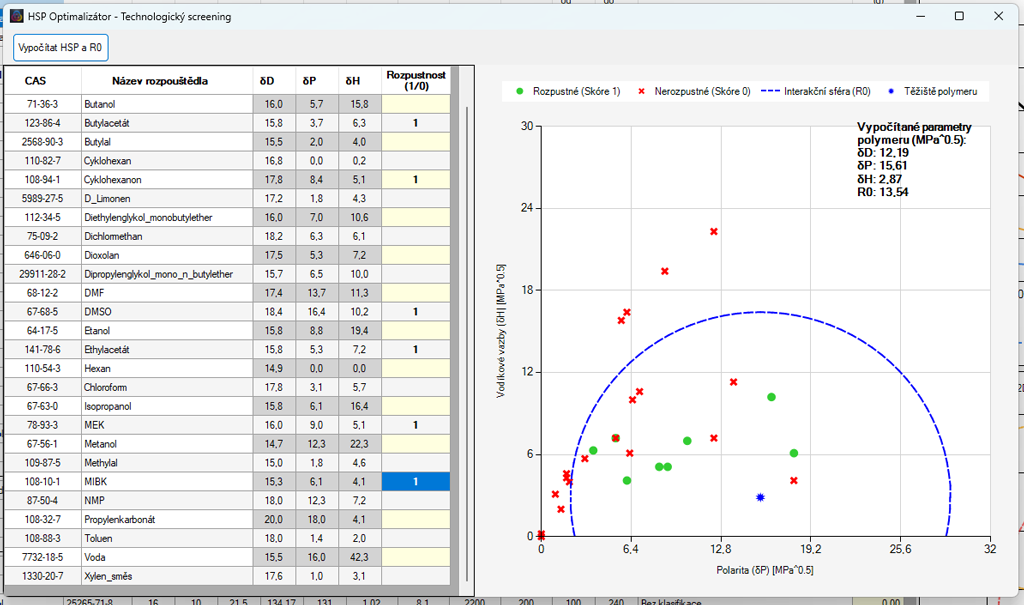This screenshot has height=605, width=1024.
Task: Select the Rozpustnost cell for Metanol
Action: pyautogui.click(x=416, y=445)
